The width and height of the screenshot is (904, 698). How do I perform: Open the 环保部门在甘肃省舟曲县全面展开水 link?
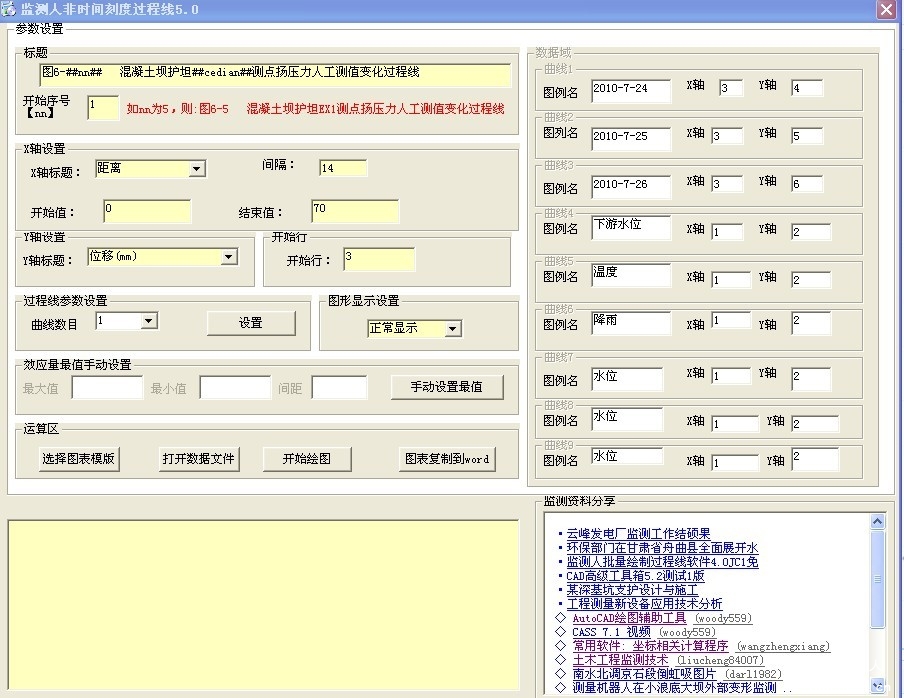662,548
